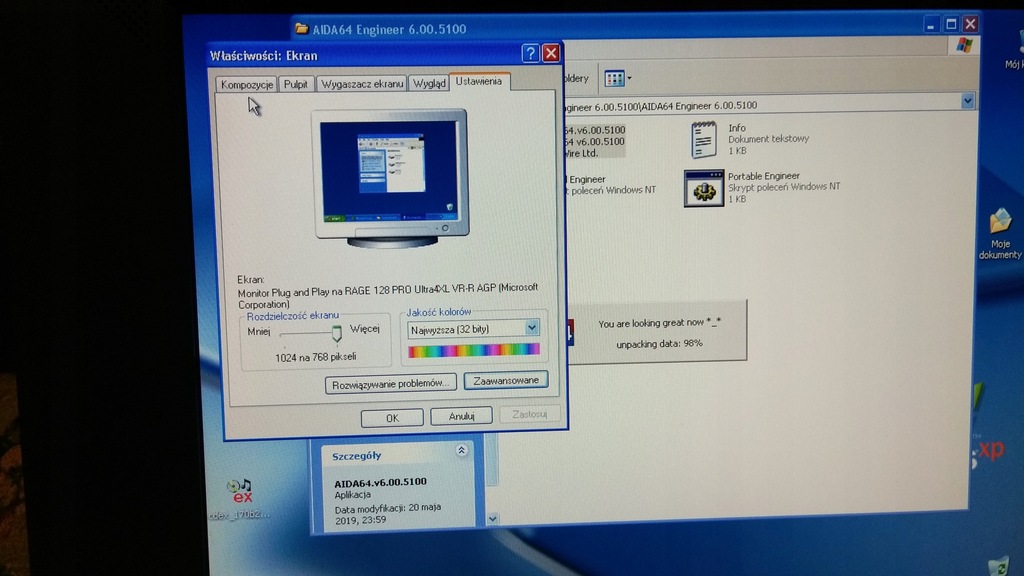Select the Info text document icon
The width and height of the screenshot is (1024, 576).
(703, 140)
